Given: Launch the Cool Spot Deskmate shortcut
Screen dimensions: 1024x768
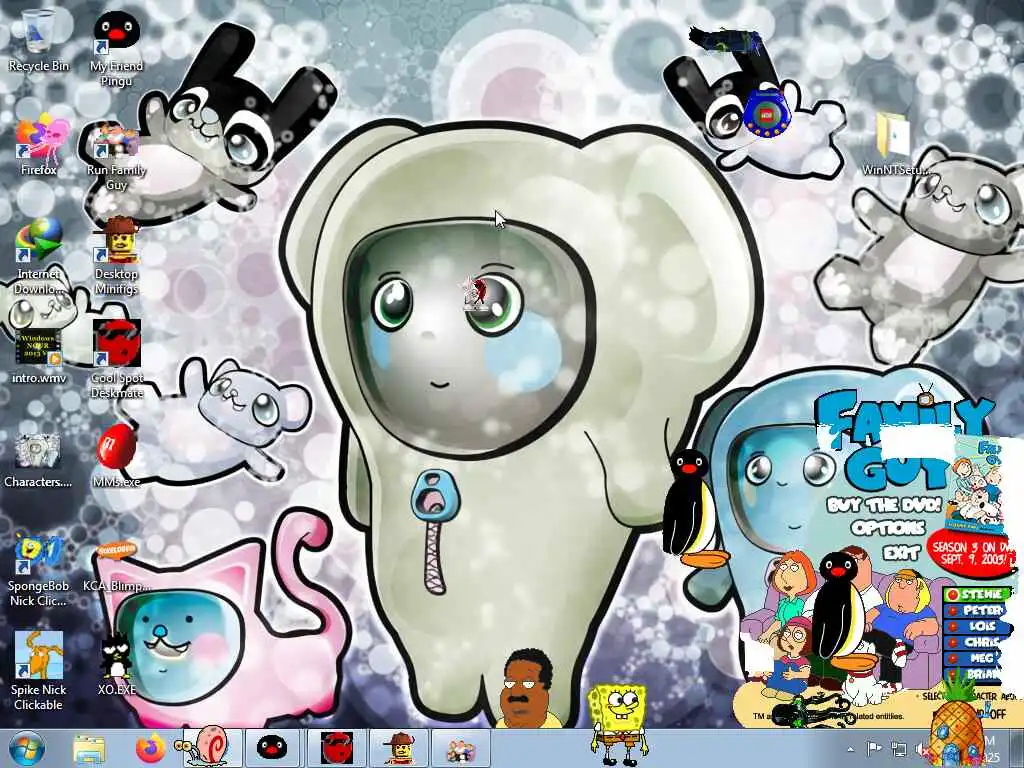Looking at the screenshot, I should [116, 359].
